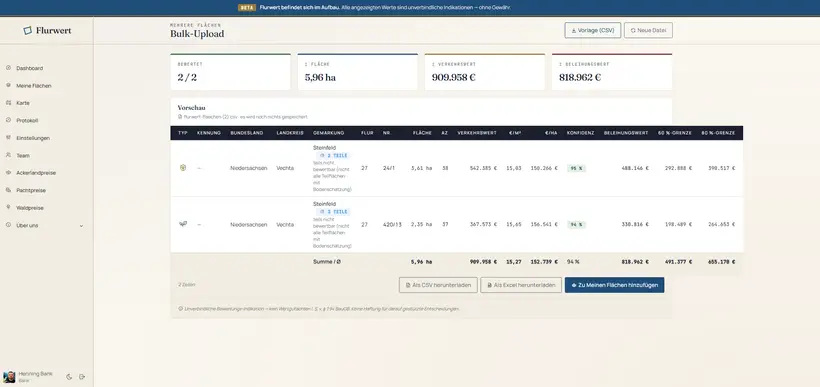
Task: Click the Flurwert brand name
Action: pyautogui.click(x=53, y=31)
